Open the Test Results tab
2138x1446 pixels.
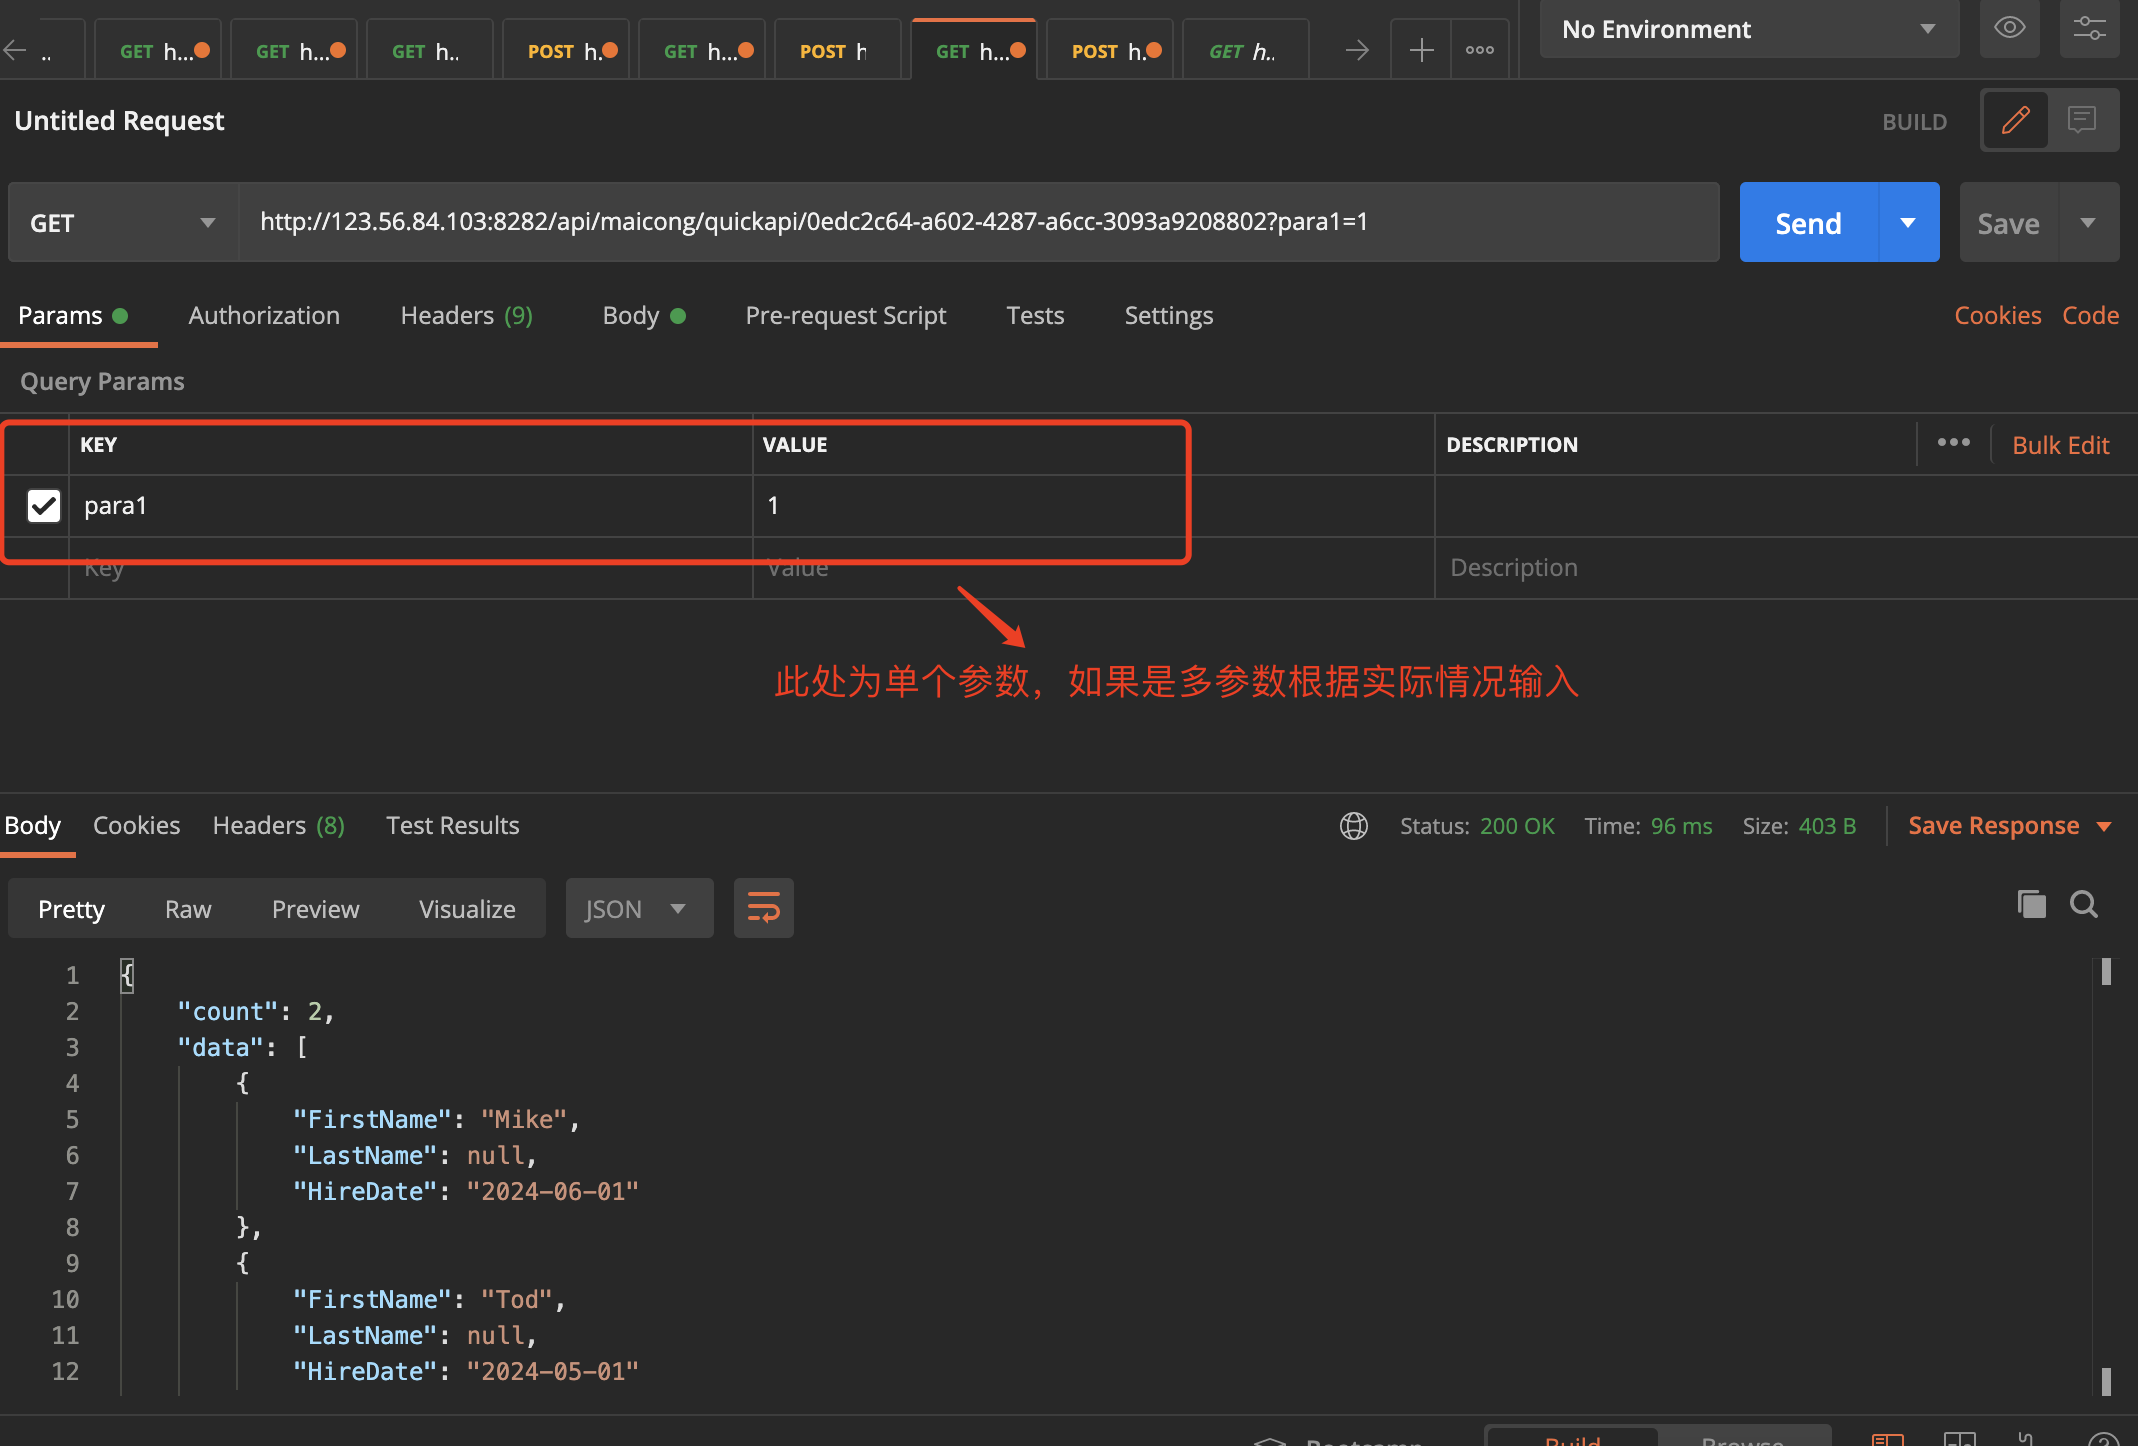[452, 825]
